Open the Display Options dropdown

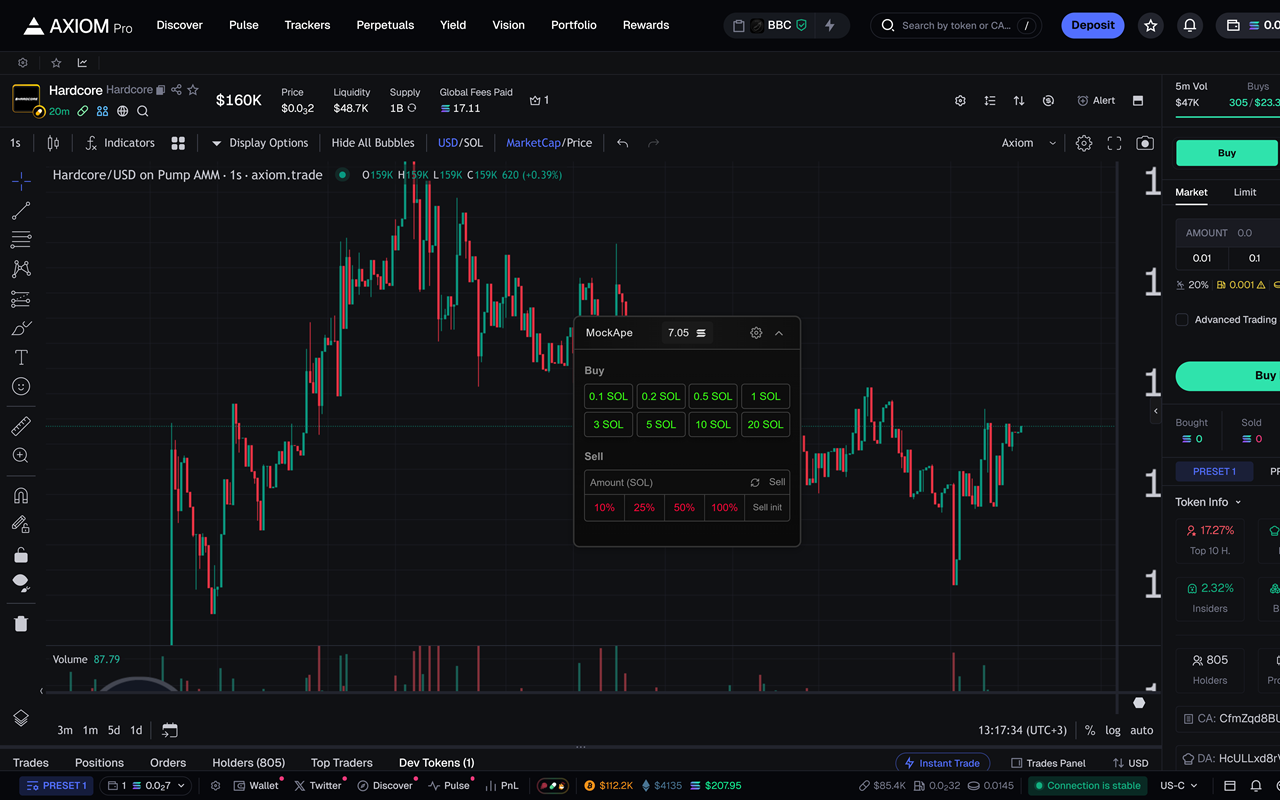(x=259, y=143)
